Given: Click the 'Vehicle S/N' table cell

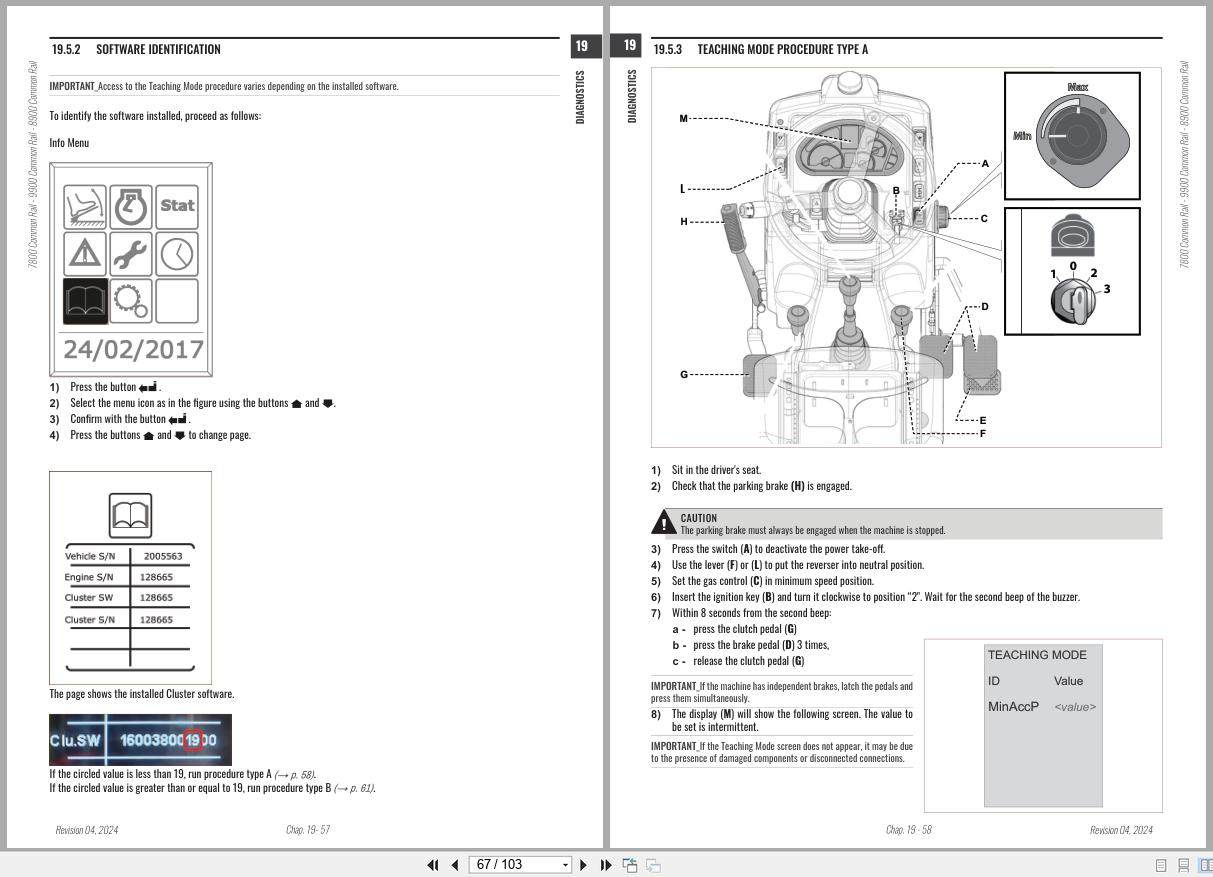Looking at the screenshot, I should (89, 556).
